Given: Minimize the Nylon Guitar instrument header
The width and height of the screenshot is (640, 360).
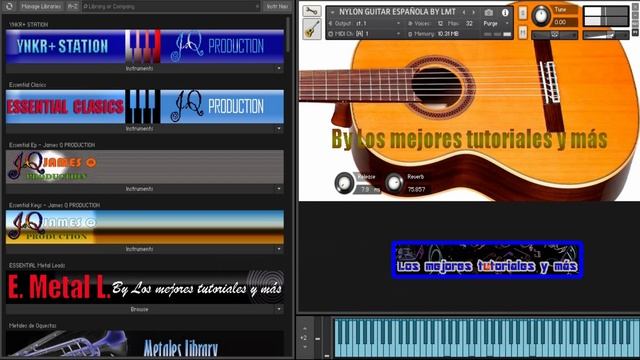Looking at the screenshot, I should tap(636, 15).
